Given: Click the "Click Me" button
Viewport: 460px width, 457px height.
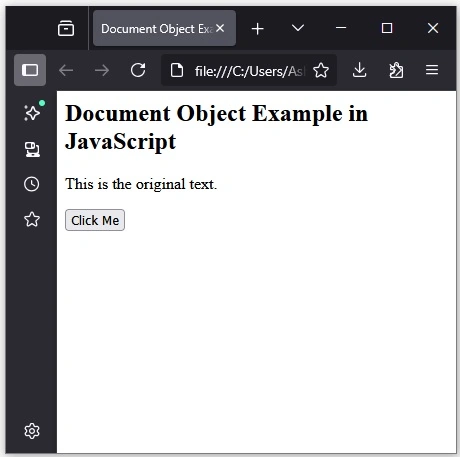Looking at the screenshot, I should pyautogui.click(x=95, y=220).
